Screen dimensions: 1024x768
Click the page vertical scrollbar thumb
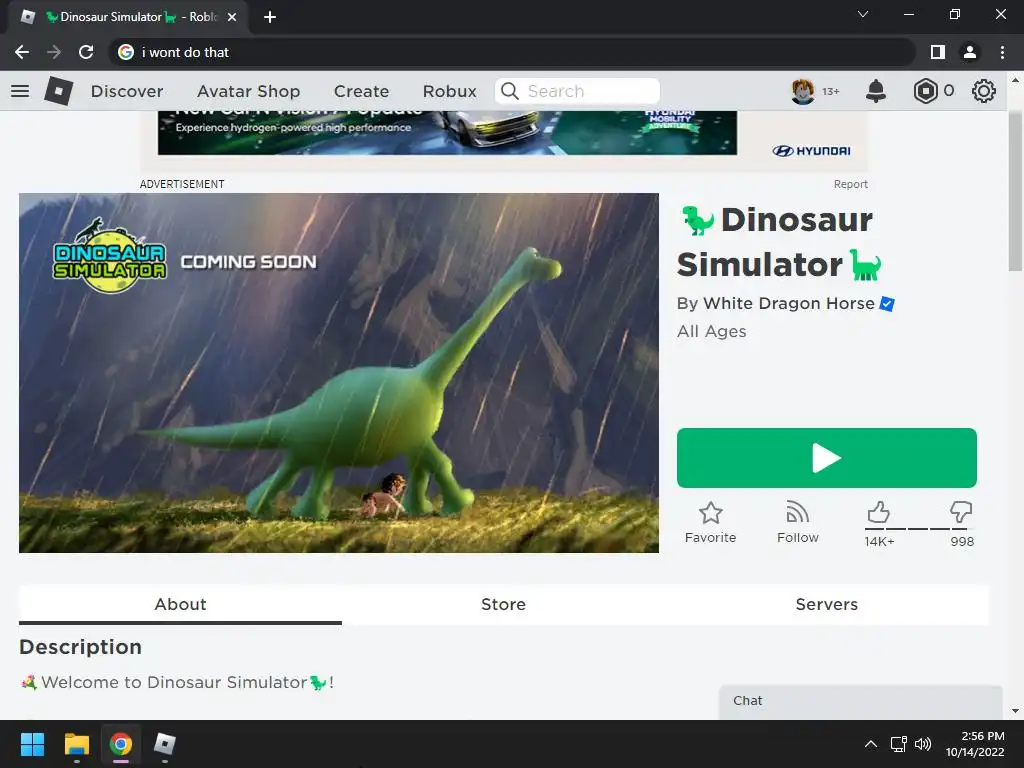tap(1015, 191)
